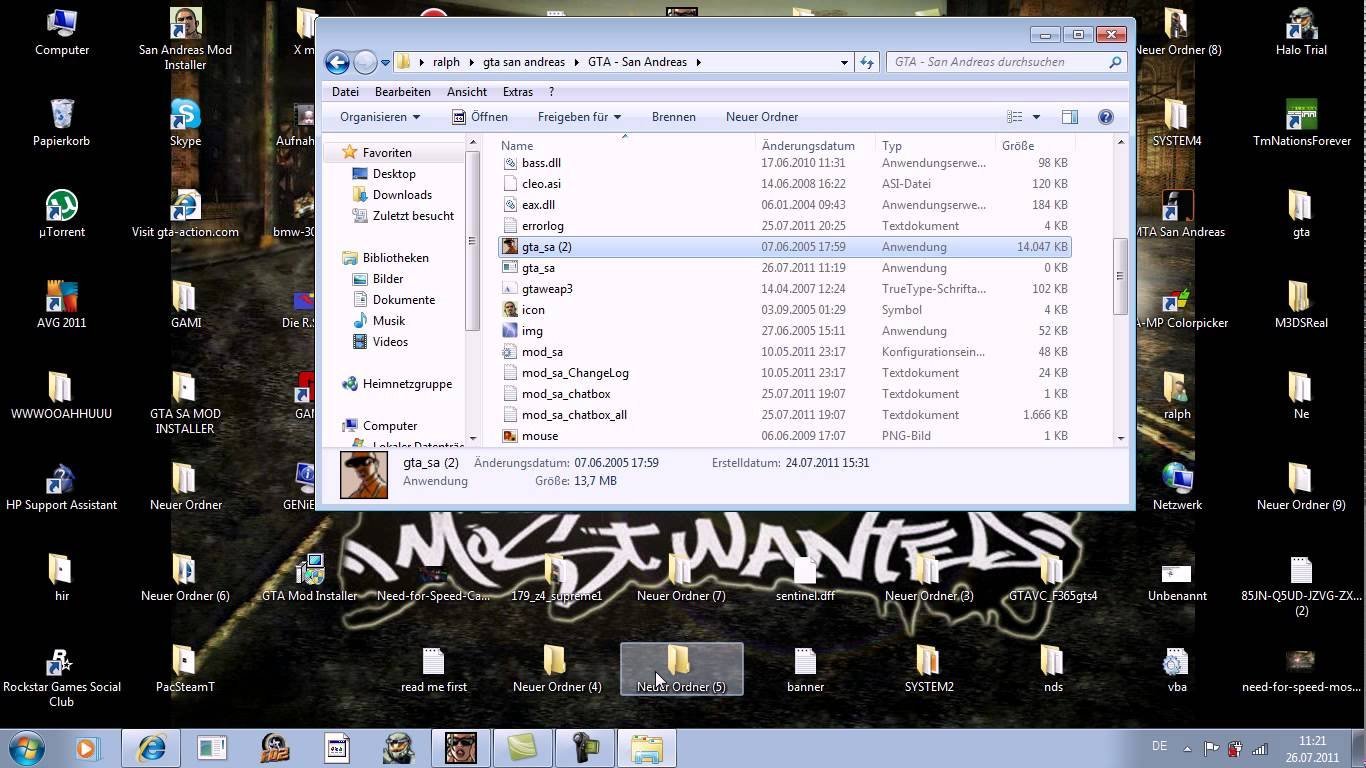This screenshot has height=768, width=1366.
Task: Open the Netzwerk desktop icon
Action: click(x=1177, y=488)
